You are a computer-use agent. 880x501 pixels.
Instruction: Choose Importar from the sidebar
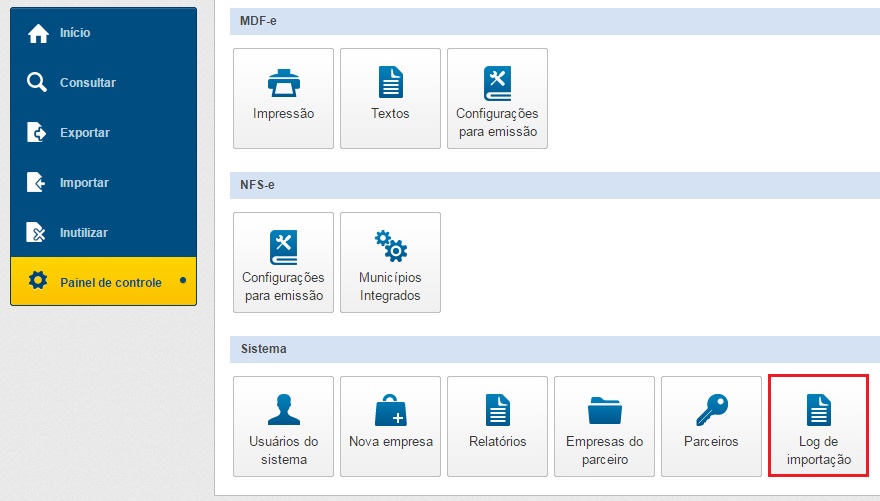point(103,183)
